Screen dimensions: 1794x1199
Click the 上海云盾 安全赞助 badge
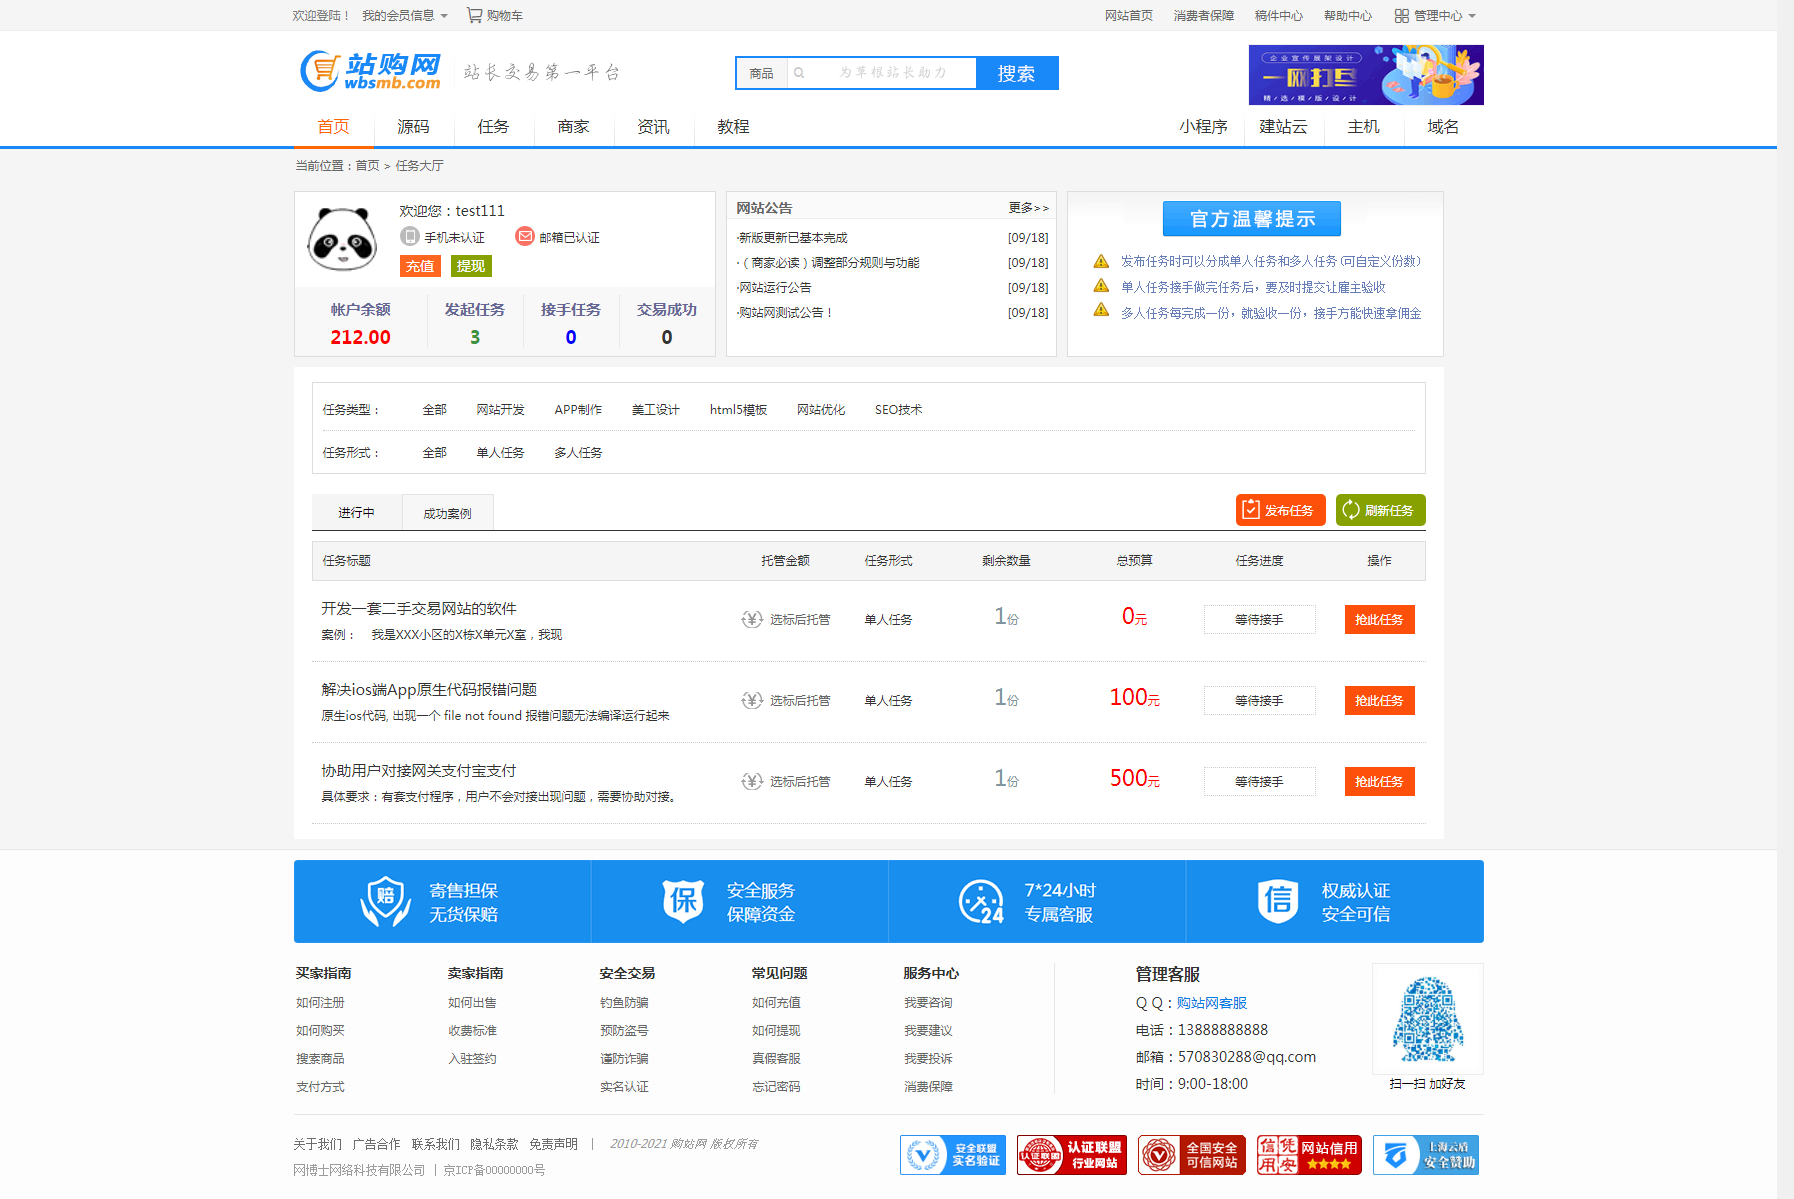1426,1155
